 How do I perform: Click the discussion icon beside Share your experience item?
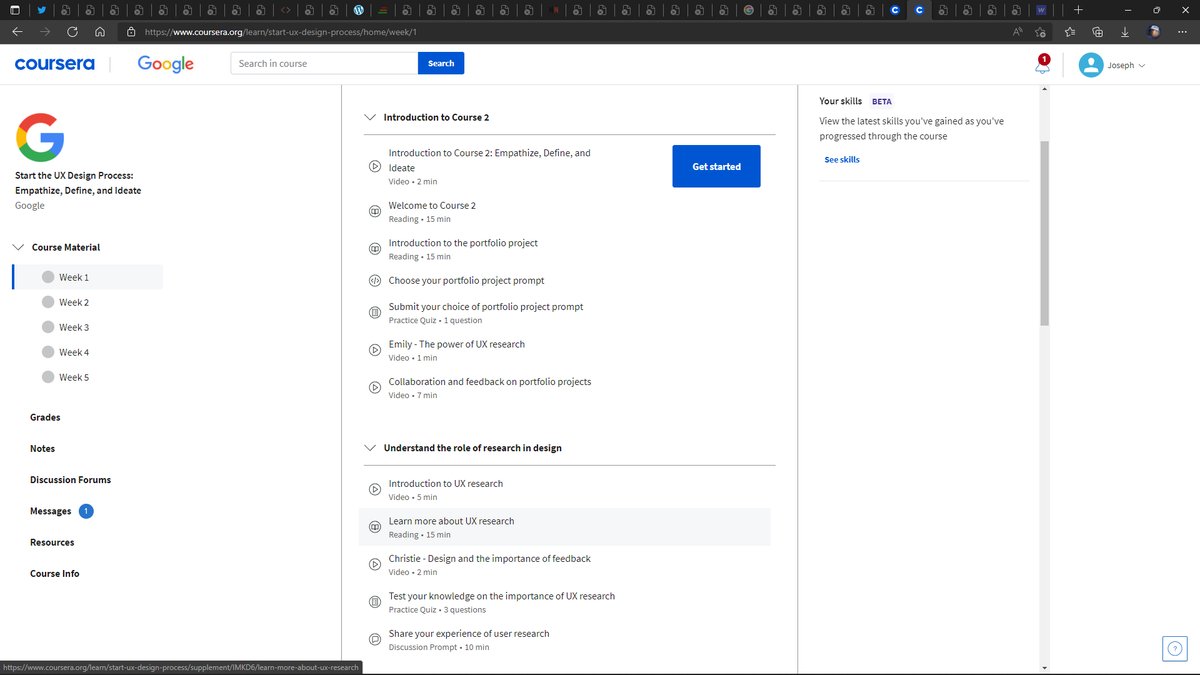click(375, 639)
